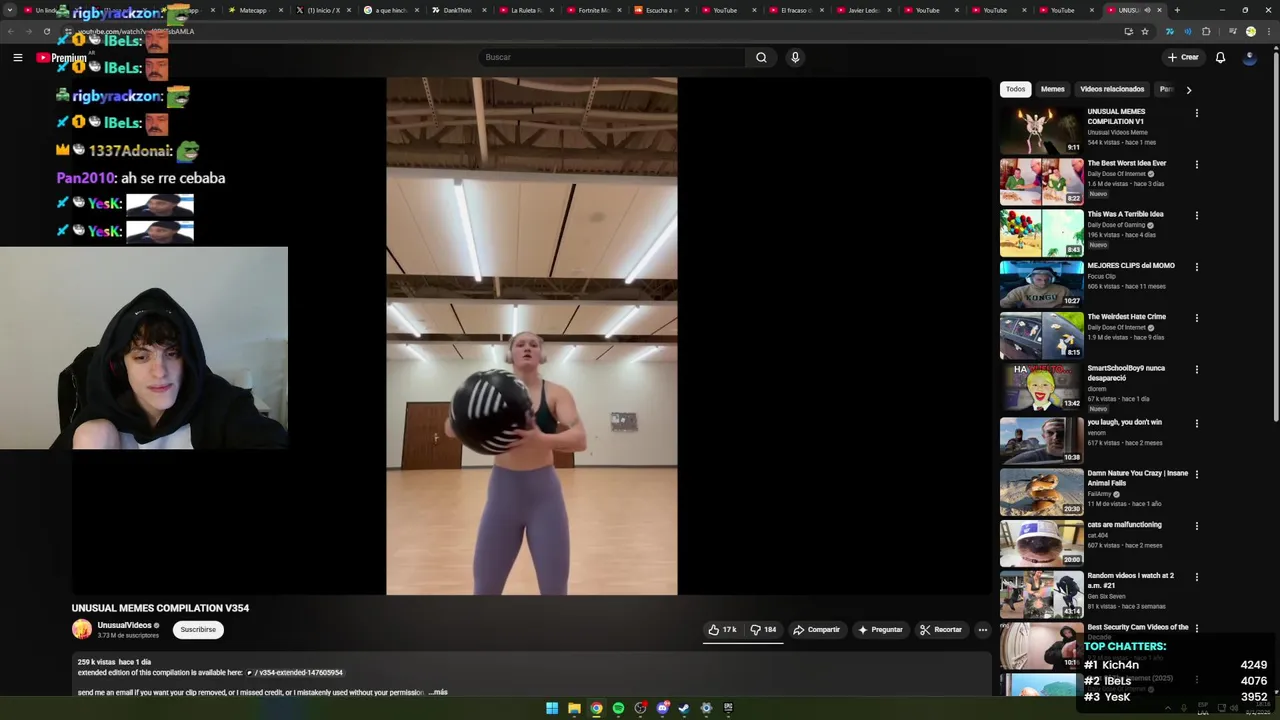
Task: Open the YouTube guide hamburger menu
Action: click(x=17, y=57)
